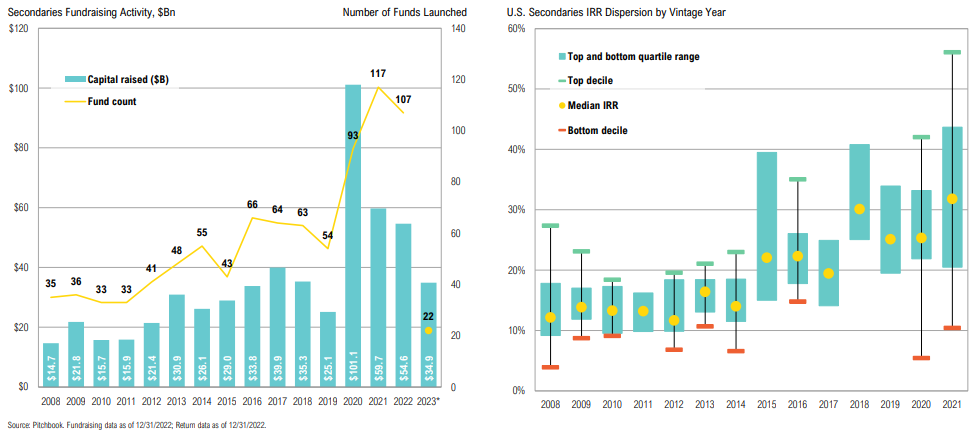This screenshot has height=435, width=979.
Task: Click the 2015 quartile range box
Action: pos(766,226)
